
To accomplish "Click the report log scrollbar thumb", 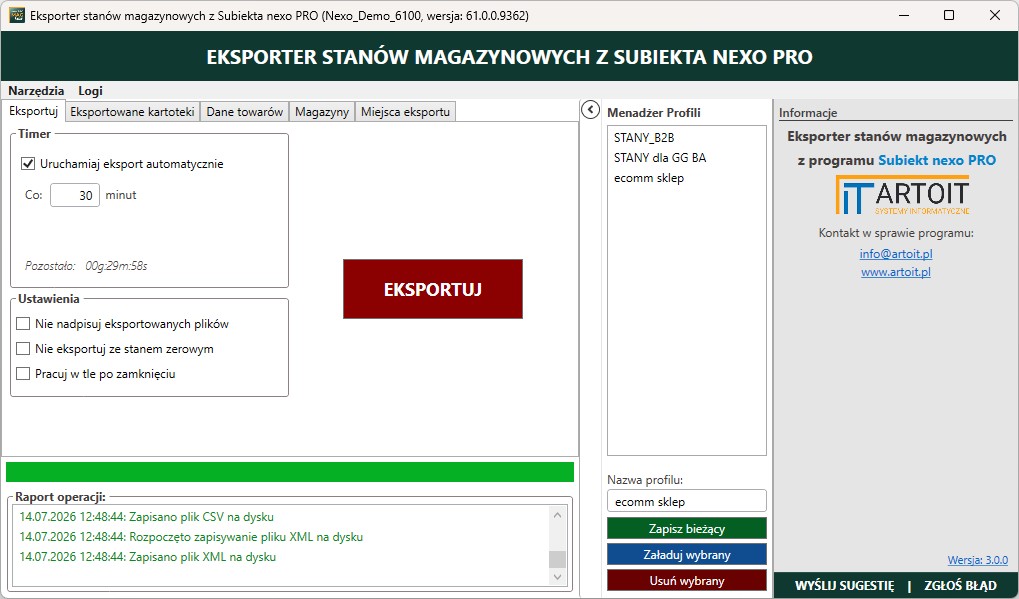I will [557, 559].
